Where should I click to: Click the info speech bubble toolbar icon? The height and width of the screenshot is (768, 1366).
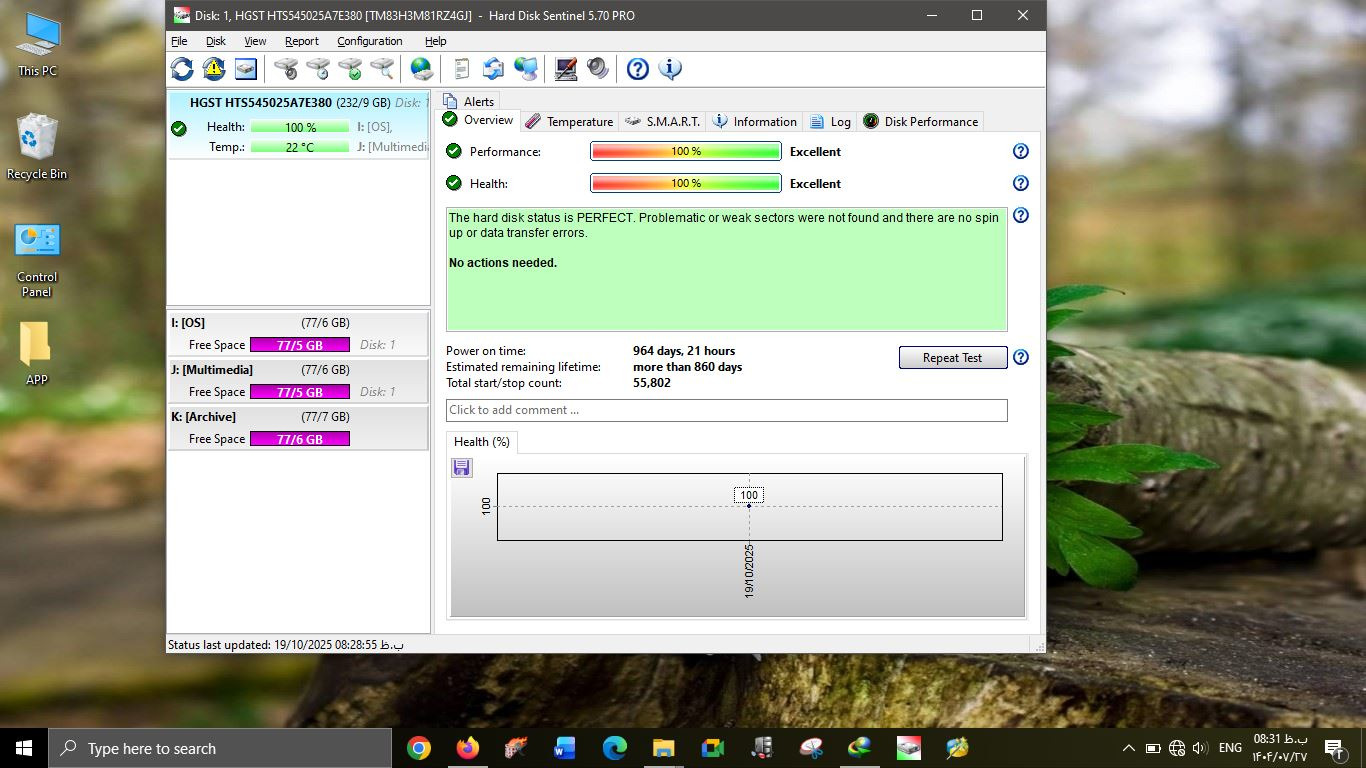670,69
